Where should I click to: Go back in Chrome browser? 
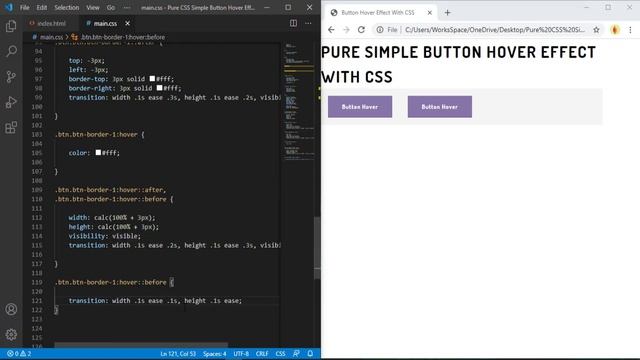pyautogui.click(x=331, y=30)
